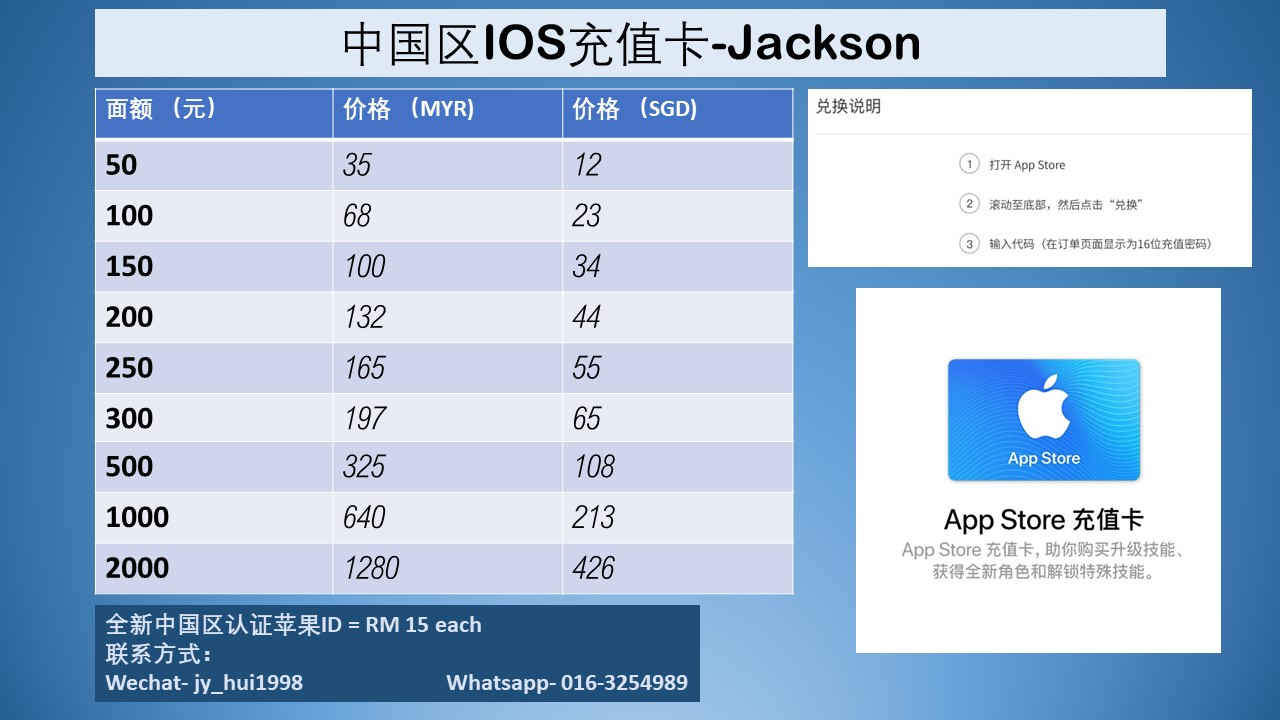The height and width of the screenshot is (720, 1280).
Task: Select the "Whatsapp- 016-3254989" contact text
Action: [x=567, y=683]
